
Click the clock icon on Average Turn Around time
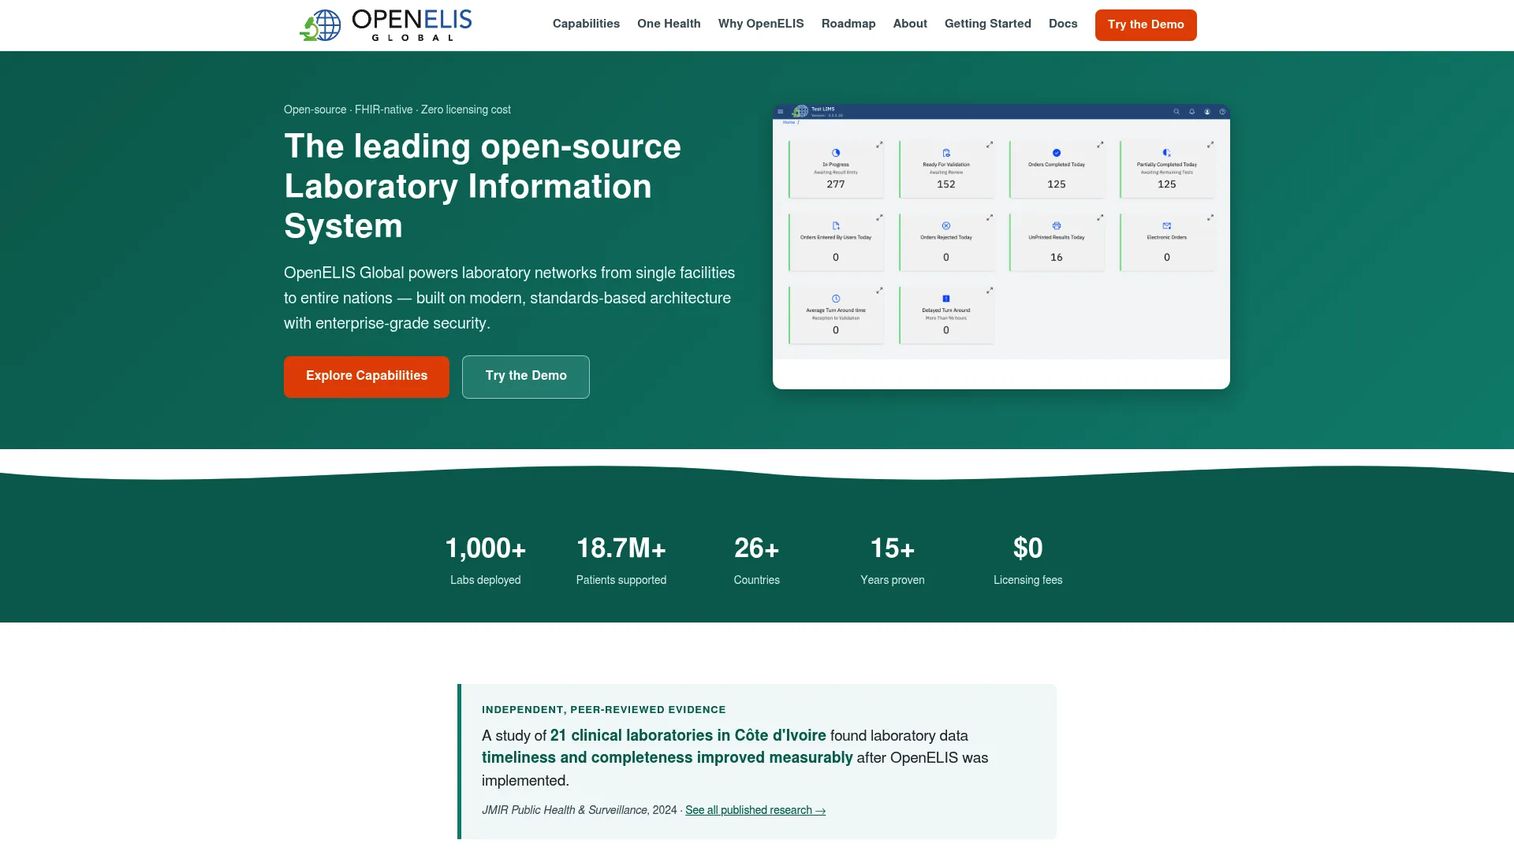coord(836,299)
